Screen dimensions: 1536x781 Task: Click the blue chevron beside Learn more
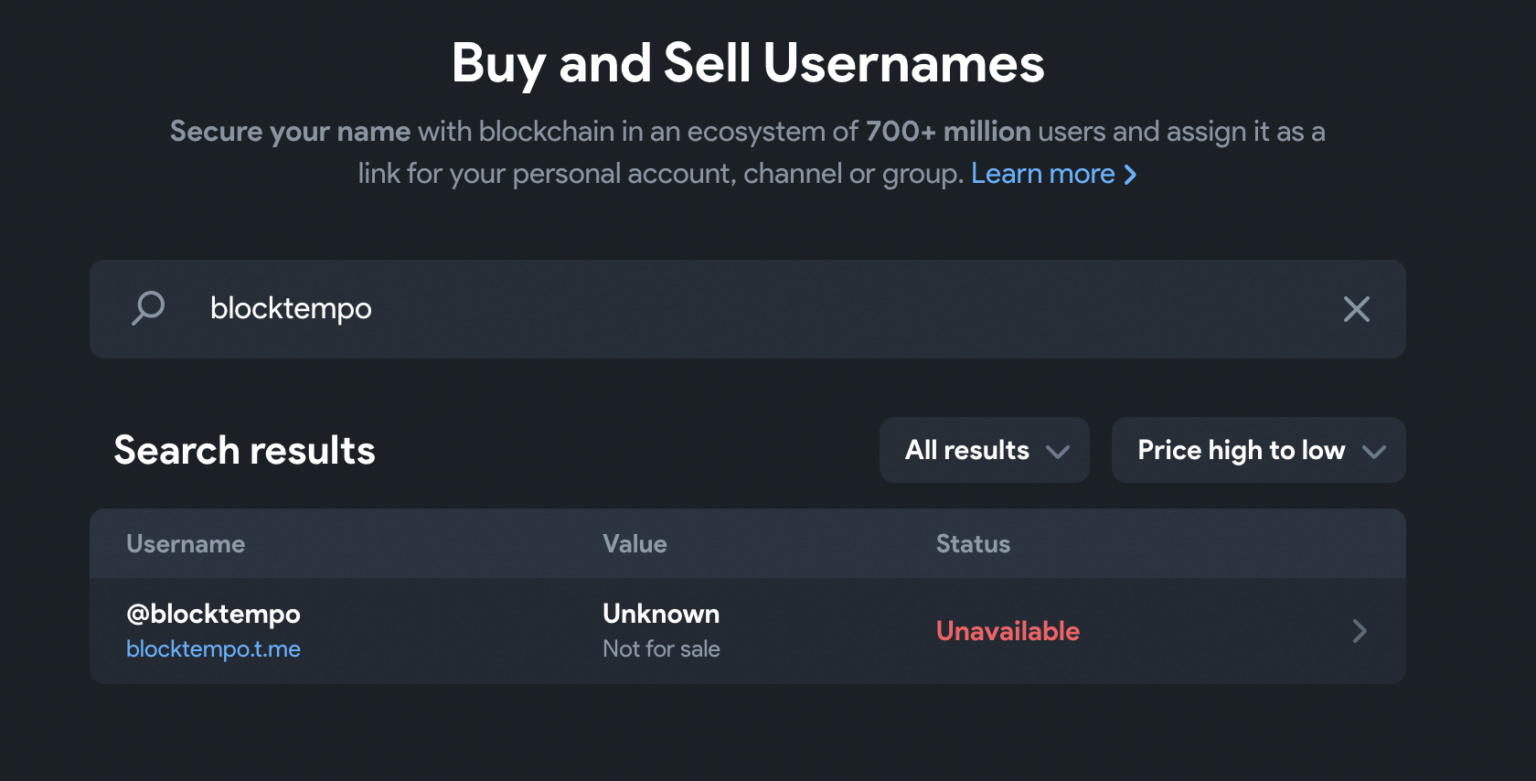tap(1131, 174)
